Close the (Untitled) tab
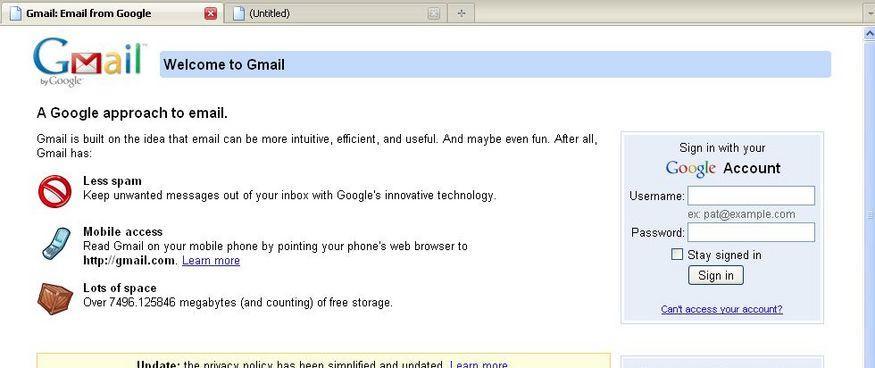This screenshot has width=875, height=368. point(434,13)
